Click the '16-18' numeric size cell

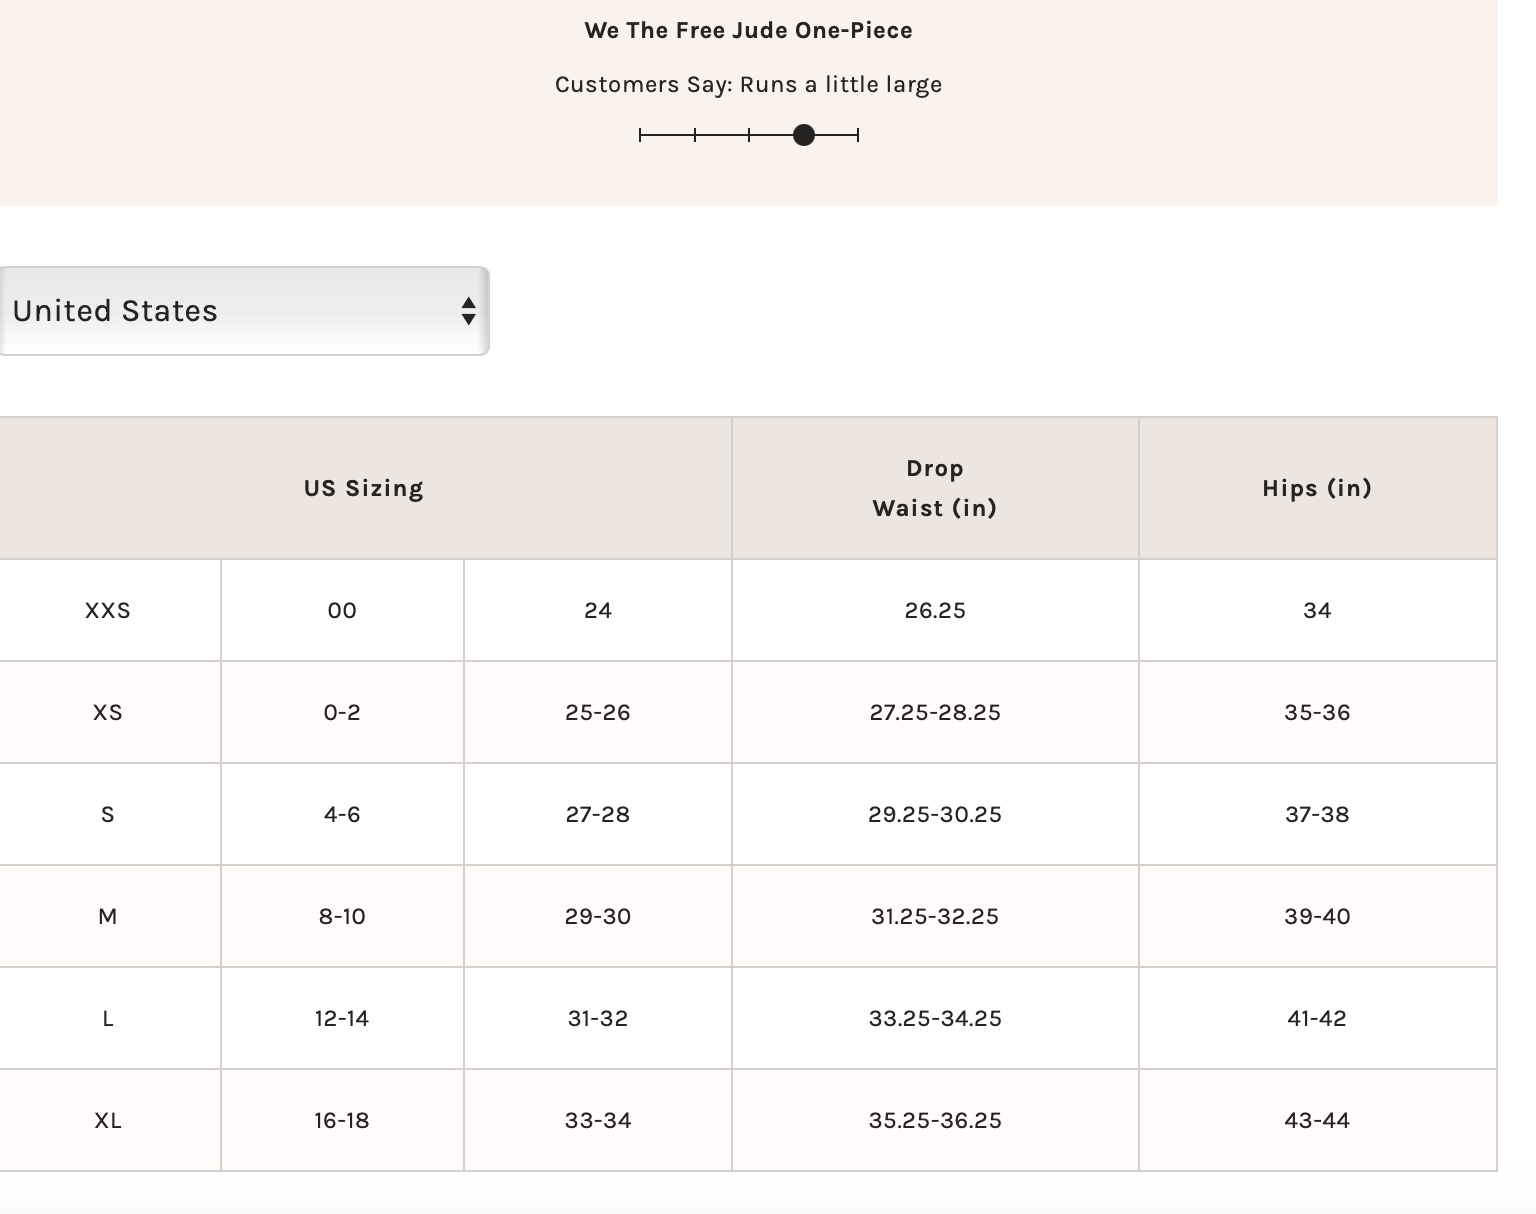coord(342,1120)
